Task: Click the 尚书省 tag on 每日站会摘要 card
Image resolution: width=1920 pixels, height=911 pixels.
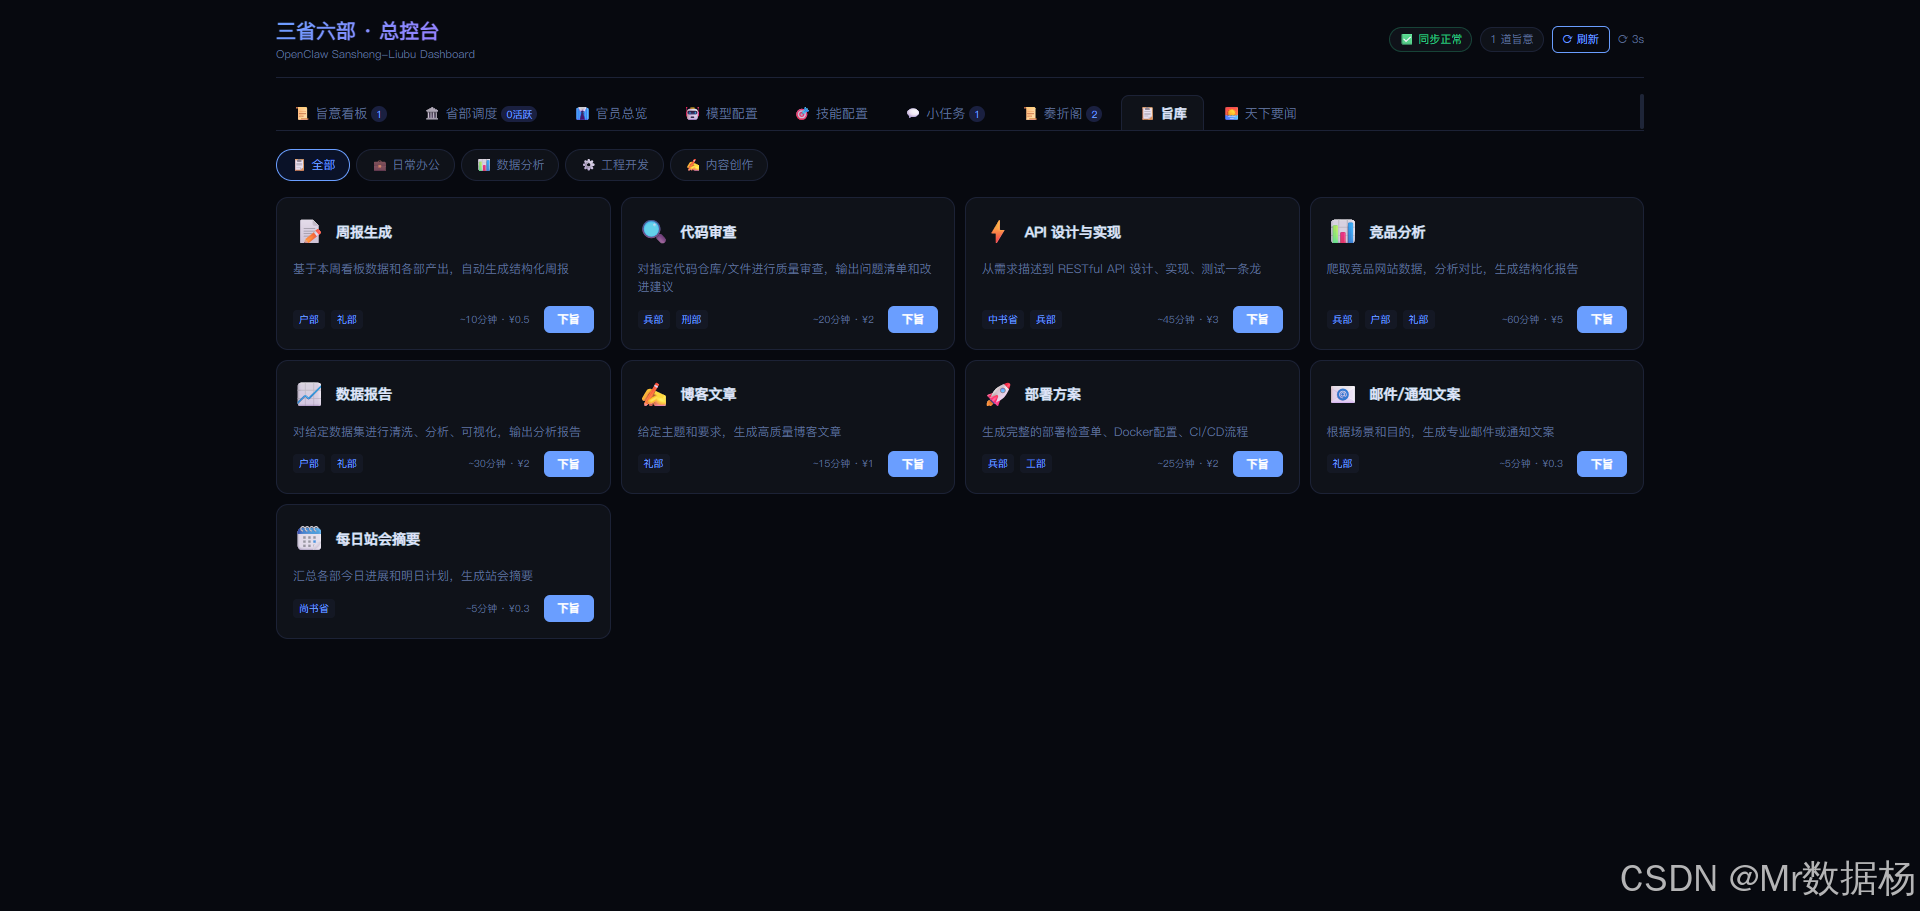Action: (x=314, y=609)
